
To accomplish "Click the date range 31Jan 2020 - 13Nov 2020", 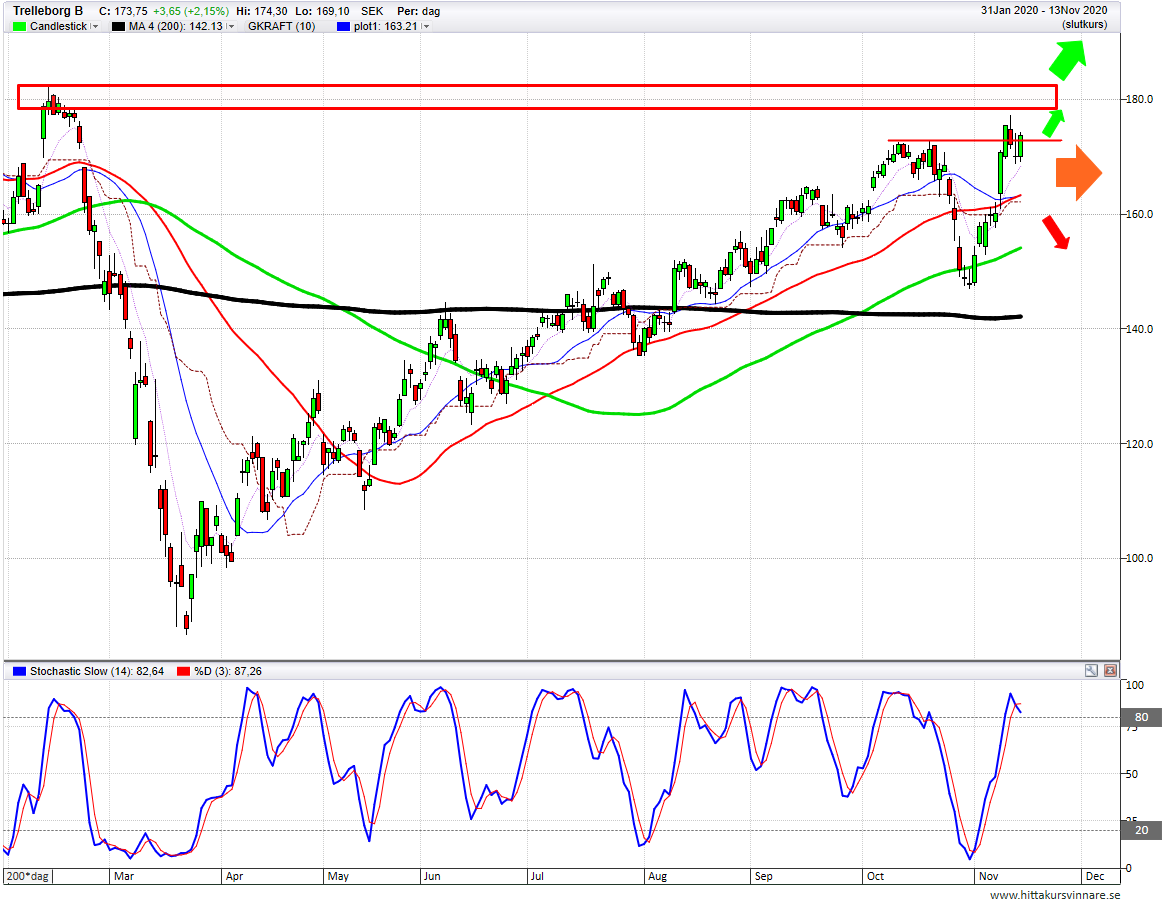I will (x=1044, y=10).
